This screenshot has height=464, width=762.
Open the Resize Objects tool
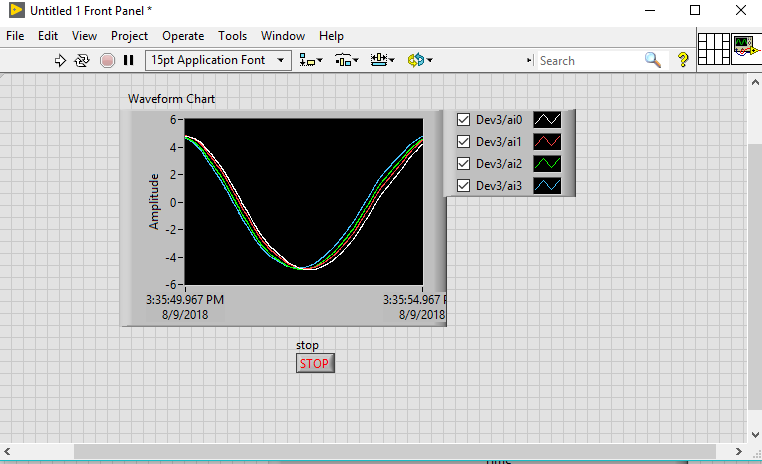[x=382, y=60]
